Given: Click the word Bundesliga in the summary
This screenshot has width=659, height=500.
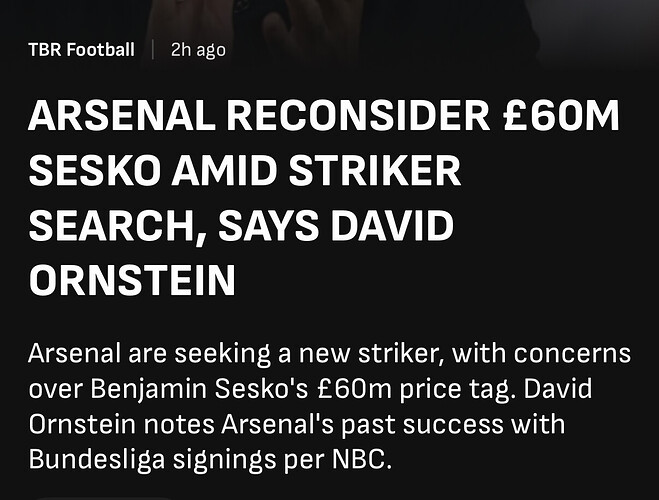Looking at the screenshot, I should pos(96,459).
